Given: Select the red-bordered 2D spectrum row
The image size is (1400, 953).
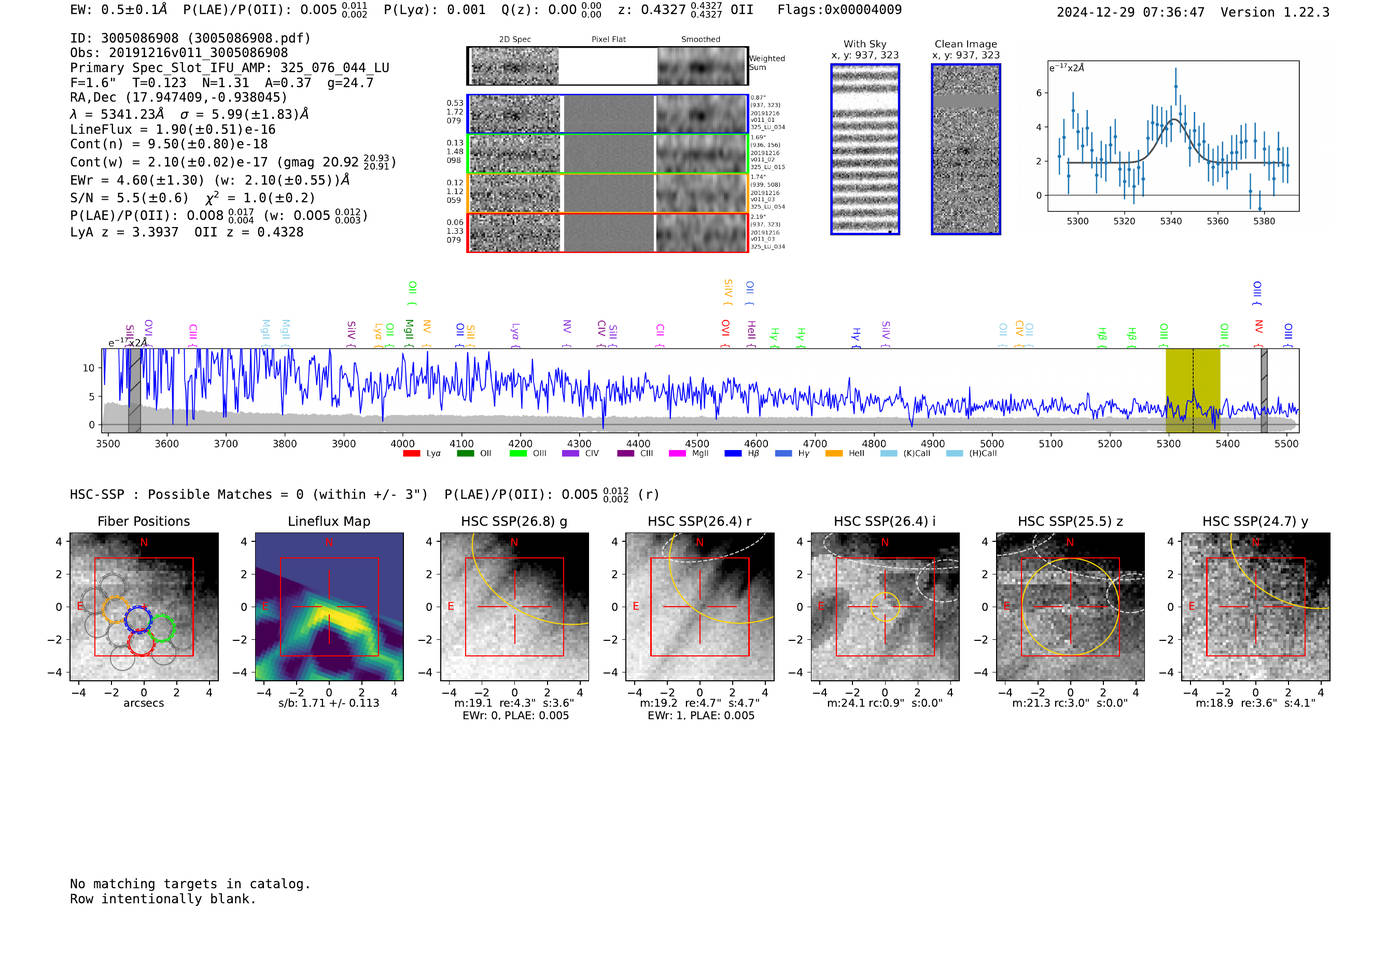Looking at the screenshot, I should pyautogui.click(x=608, y=232).
